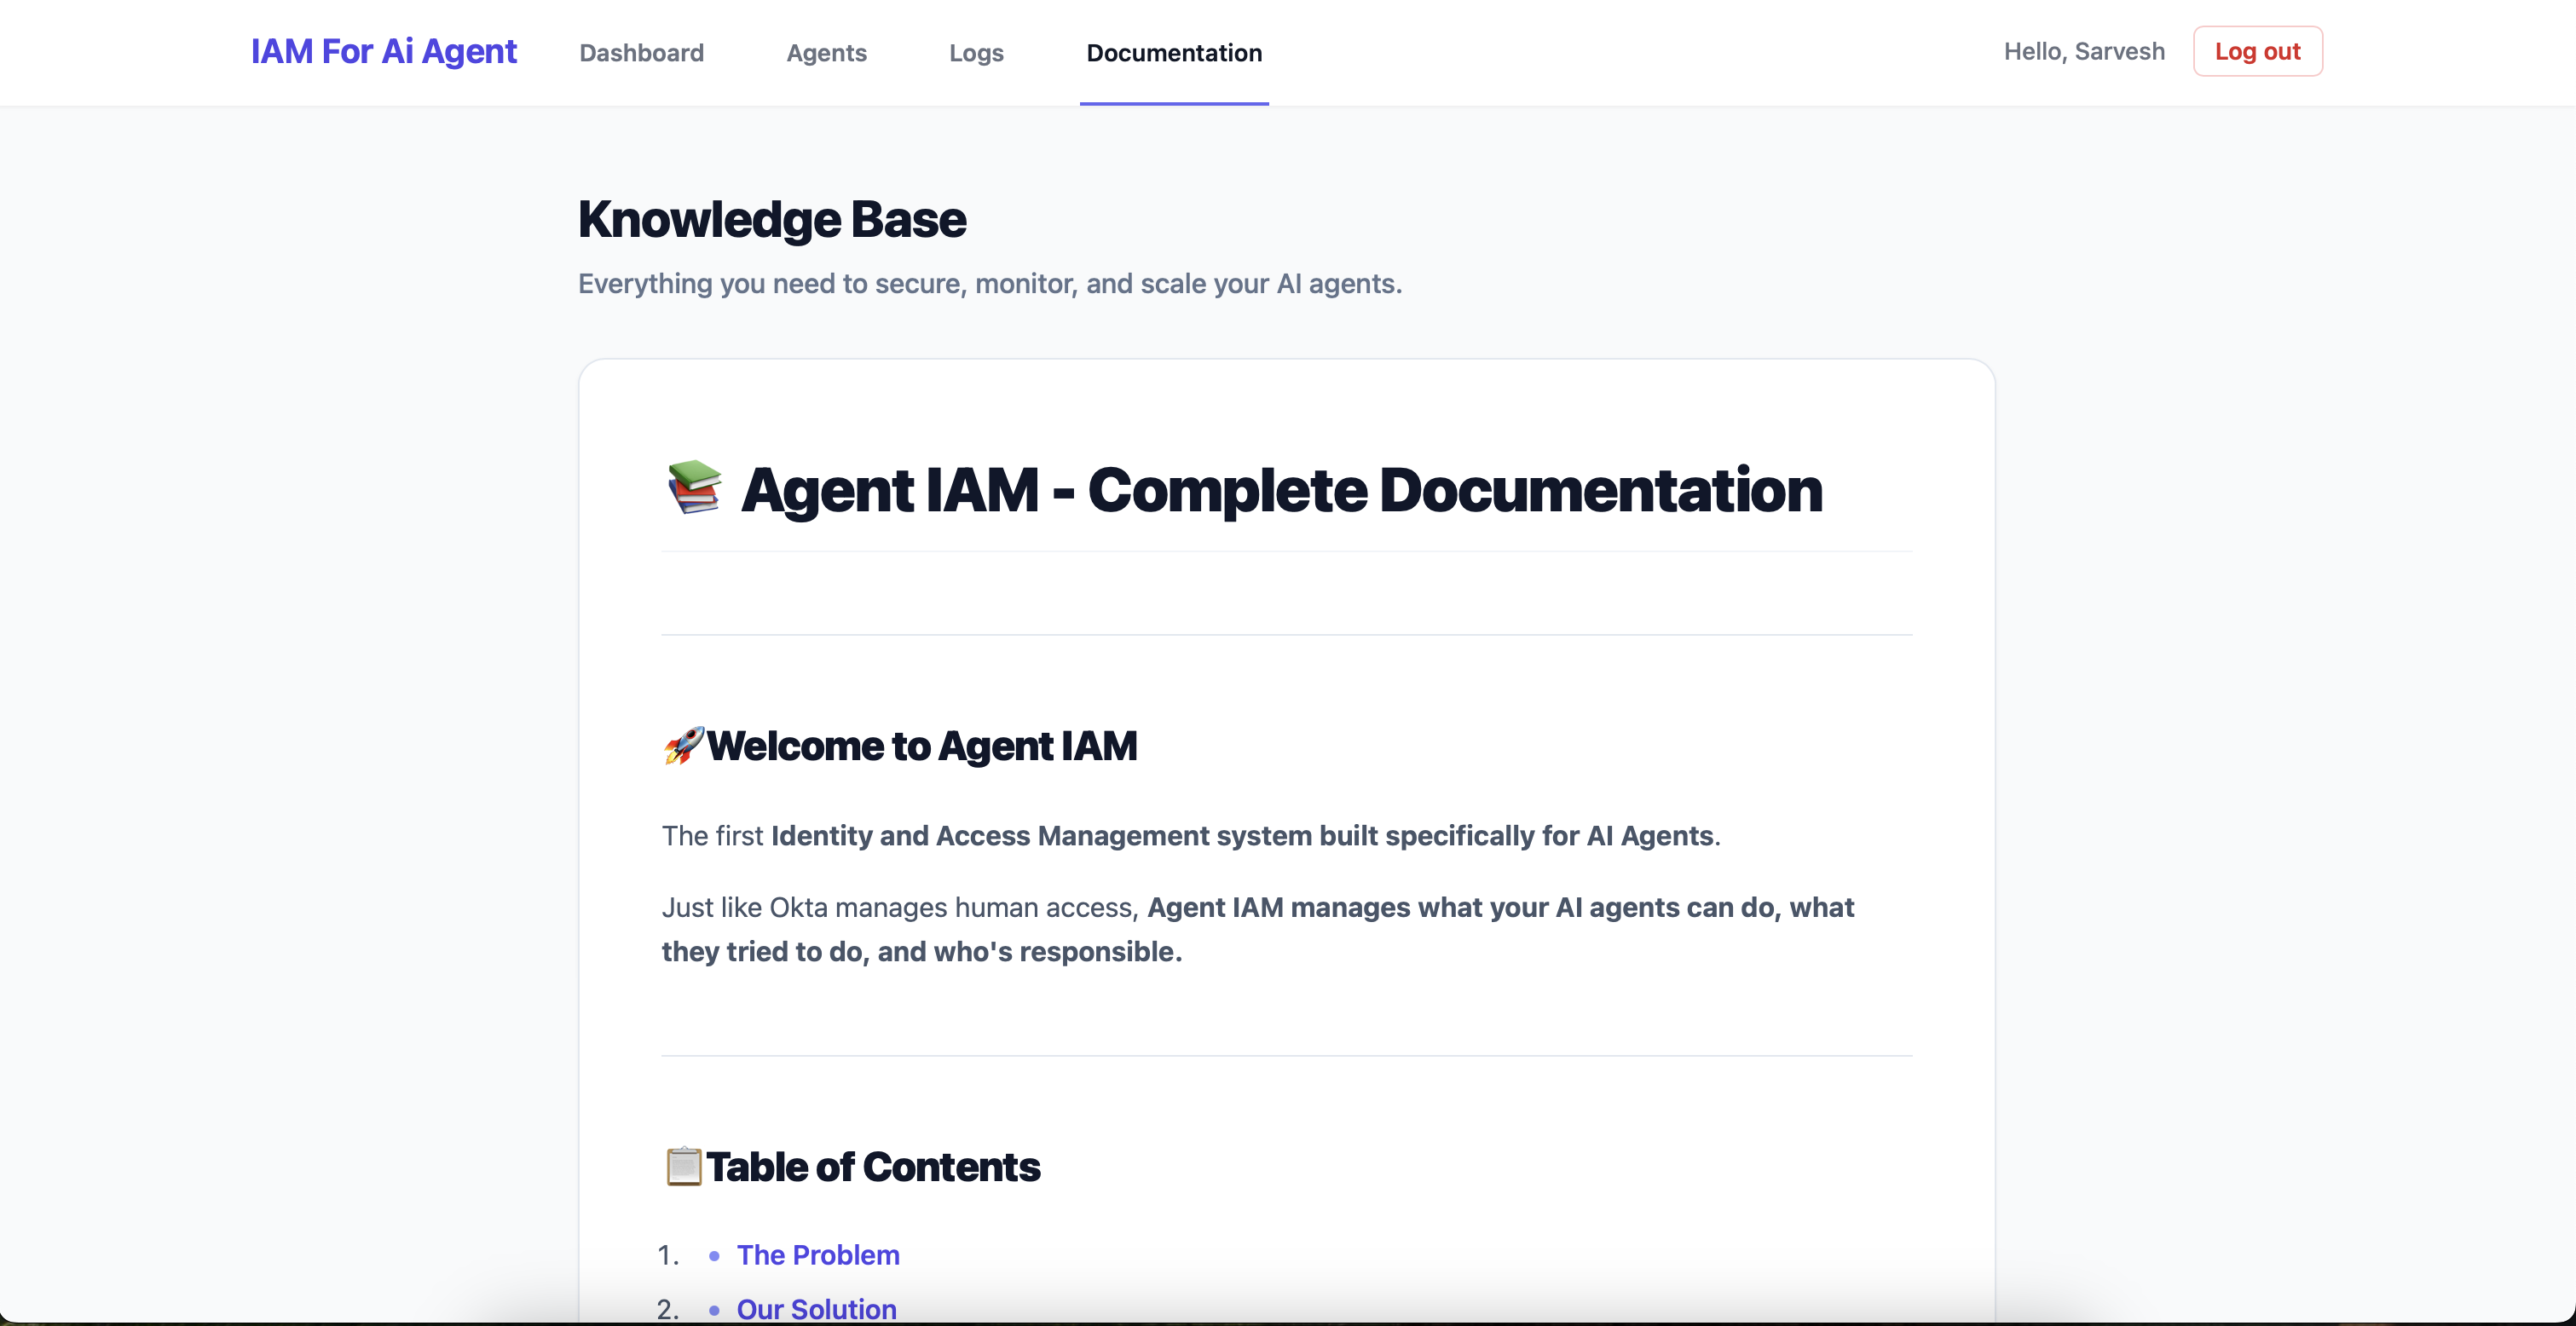Click the rocket icon next to Welcome heading
The width and height of the screenshot is (2576, 1326).
click(683, 746)
